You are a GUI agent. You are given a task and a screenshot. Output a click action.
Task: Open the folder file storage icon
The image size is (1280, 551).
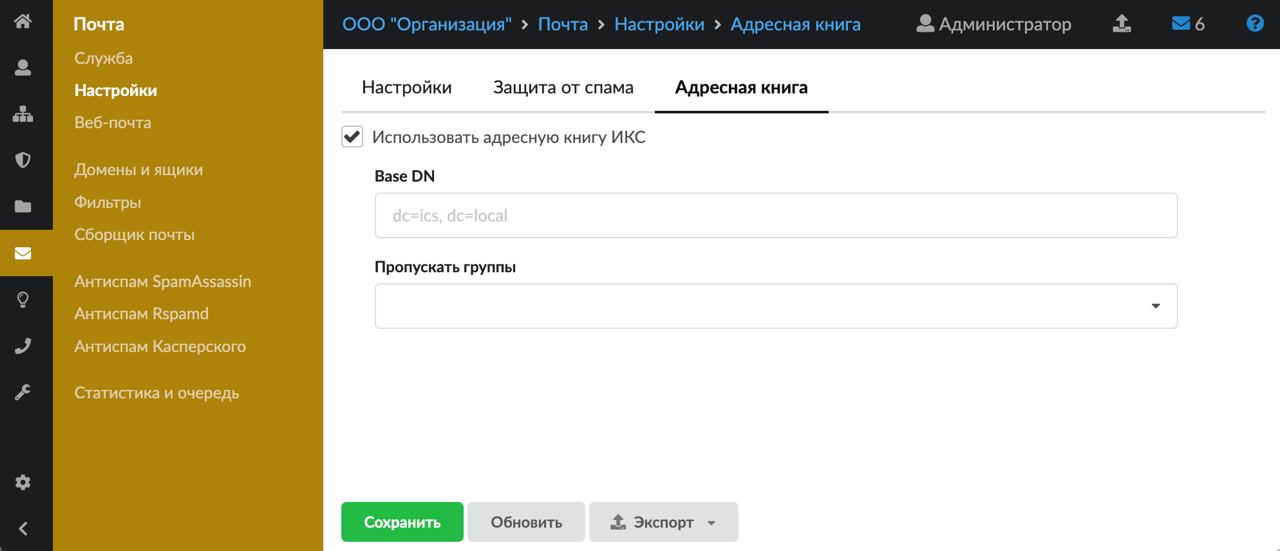click(22, 207)
